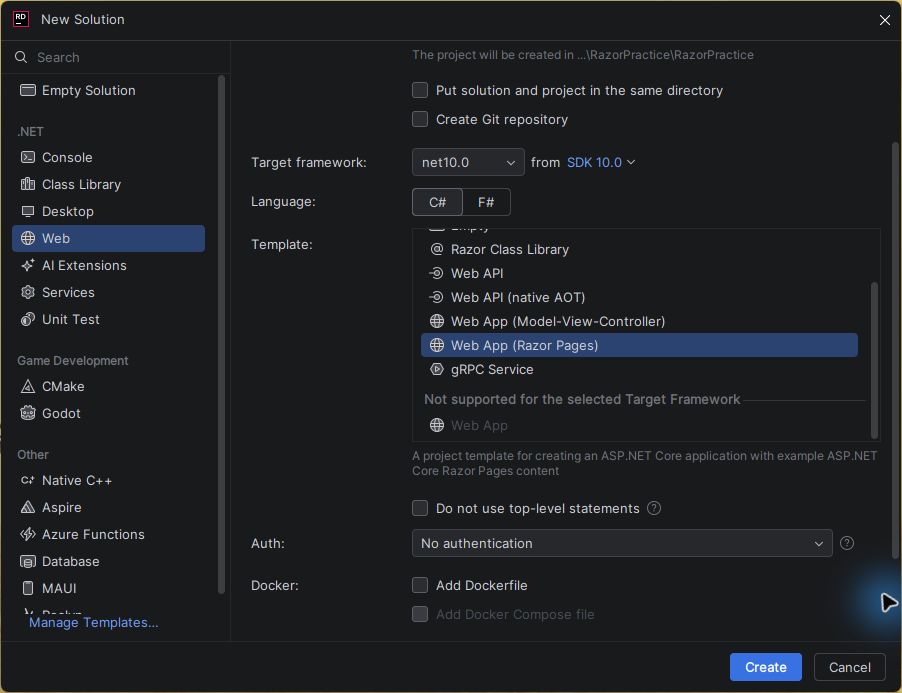This screenshot has width=902, height=693.
Task: Choose Azure Functions category
Action: tap(108, 534)
